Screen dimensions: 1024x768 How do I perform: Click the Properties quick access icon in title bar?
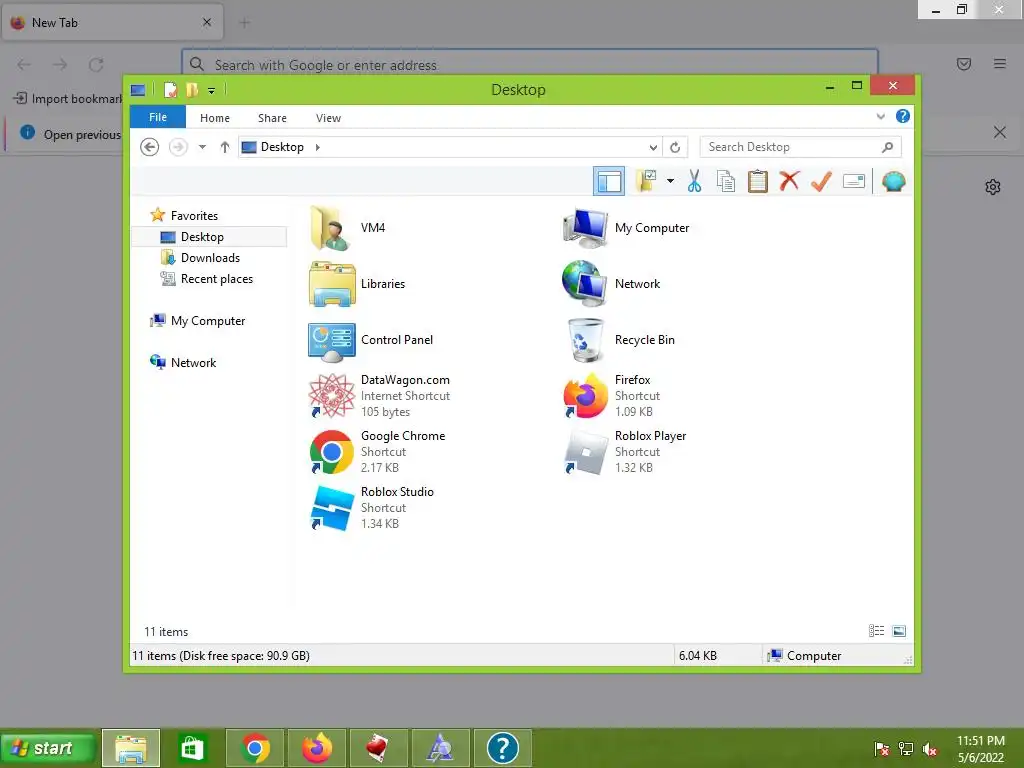[170, 89]
